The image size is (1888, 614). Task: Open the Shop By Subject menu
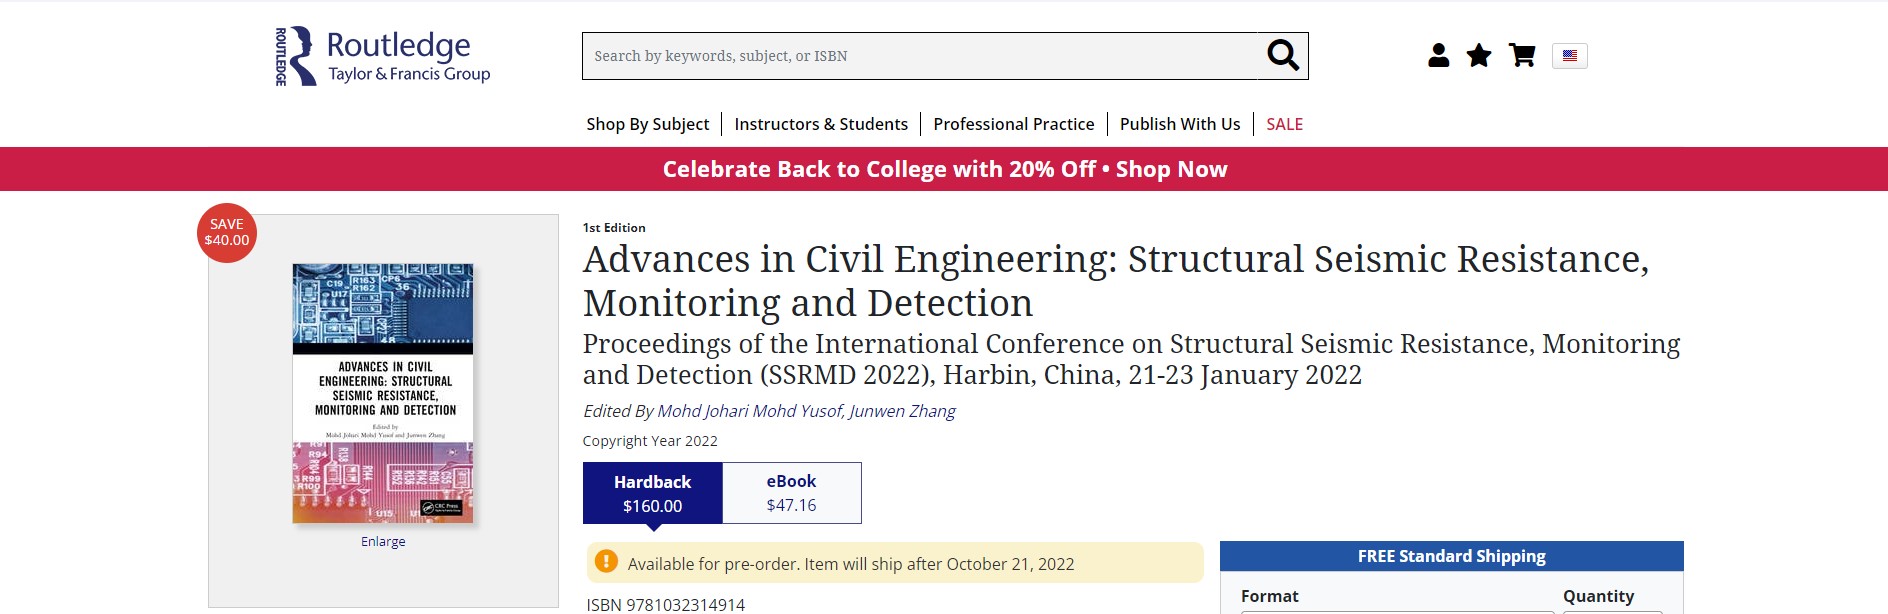[x=648, y=124]
